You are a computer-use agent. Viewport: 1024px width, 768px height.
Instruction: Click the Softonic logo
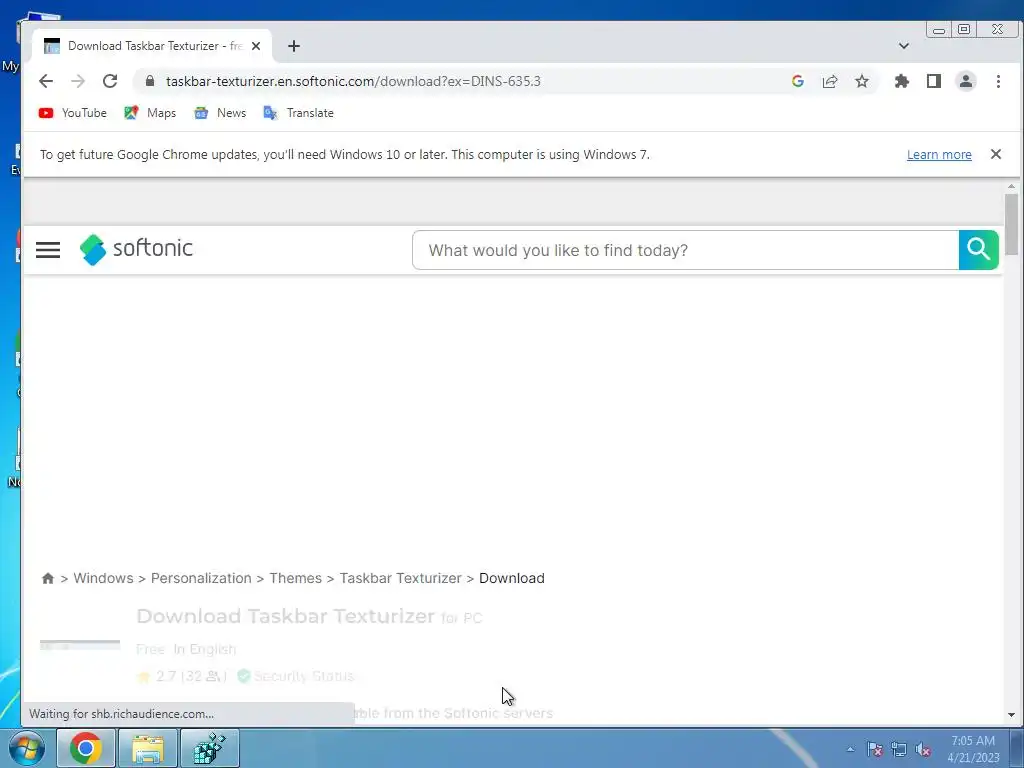(136, 249)
